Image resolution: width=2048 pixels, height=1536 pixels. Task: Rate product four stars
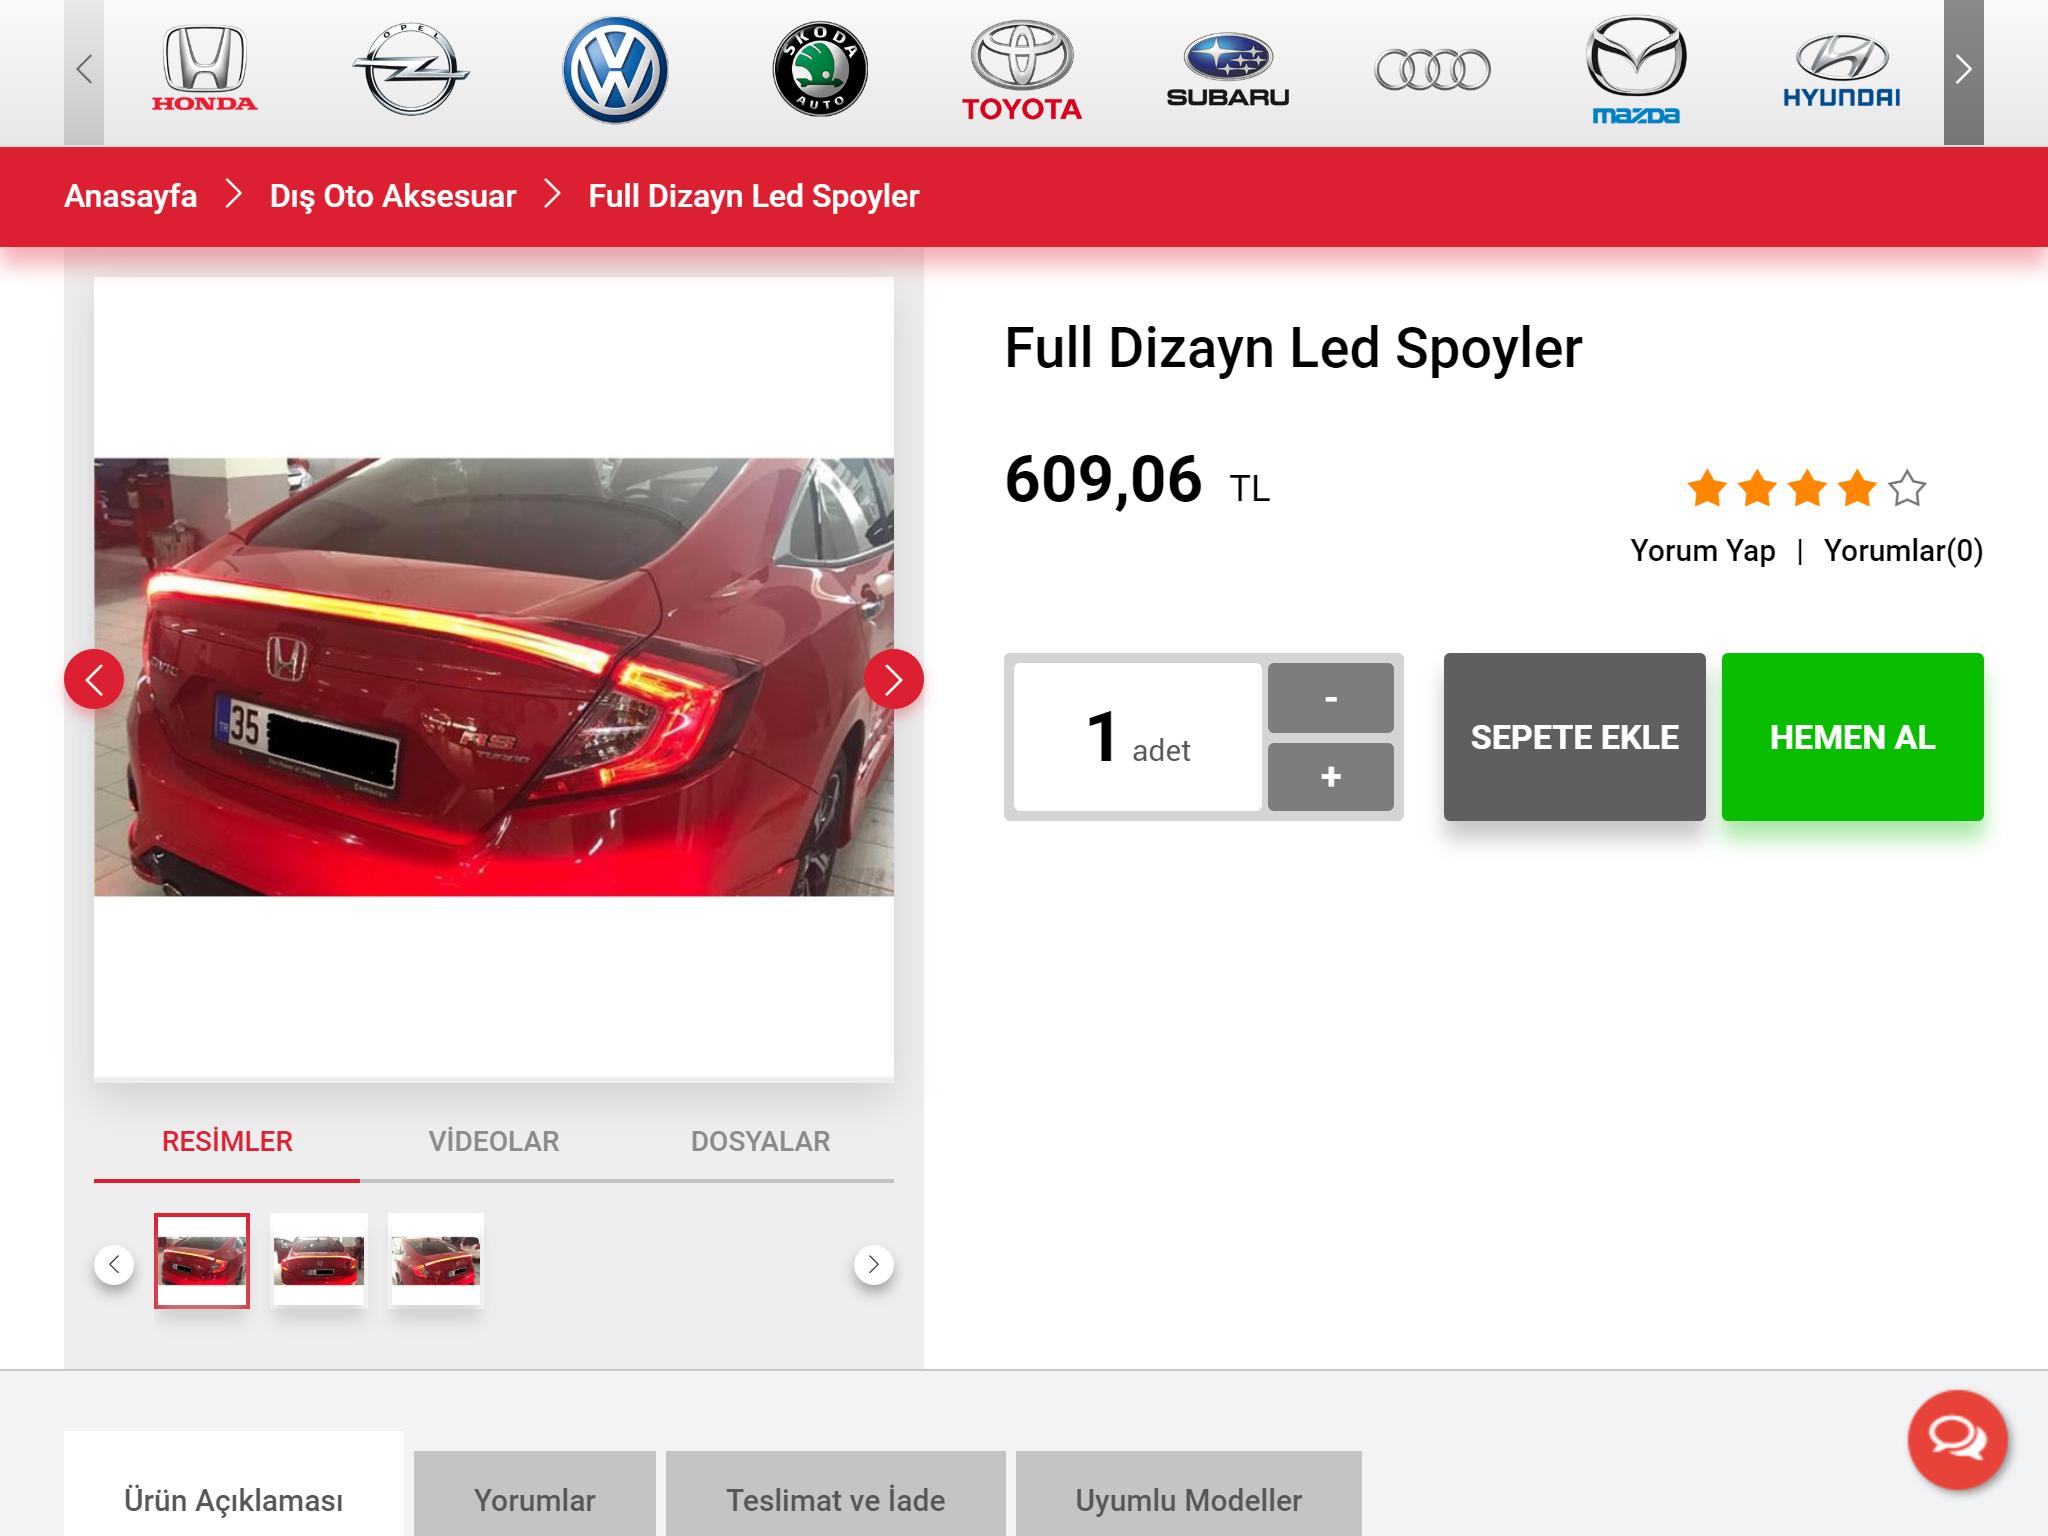click(1857, 489)
